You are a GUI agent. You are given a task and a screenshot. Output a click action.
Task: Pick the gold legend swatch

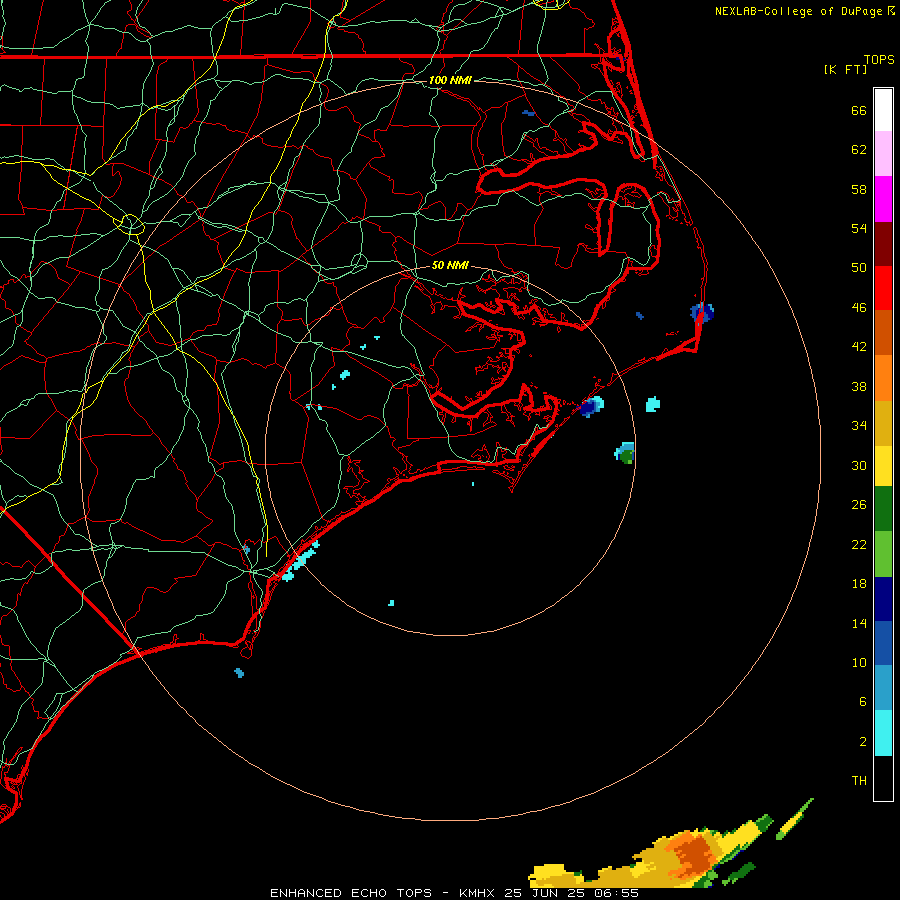pyautogui.click(x=883, y=423)
